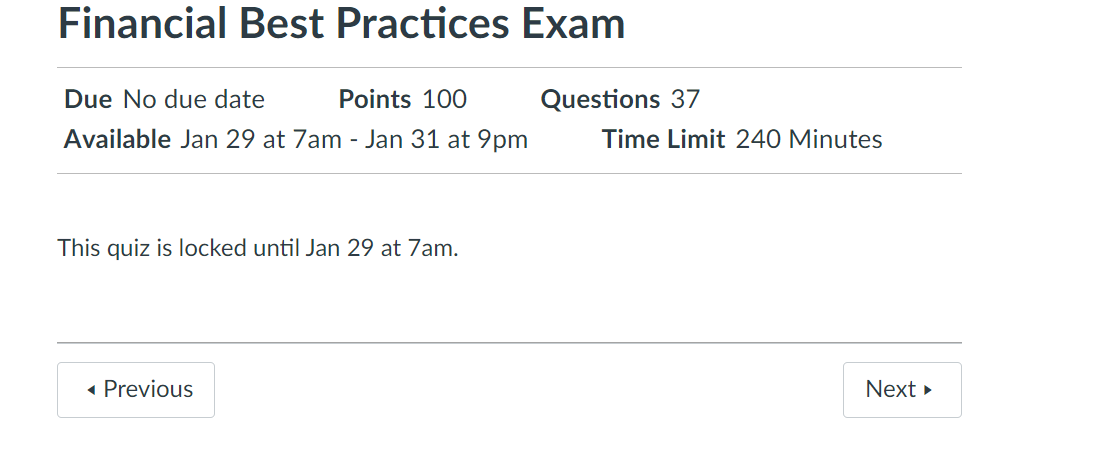Click the left arrow icon in Previous

tap(92, 390)
